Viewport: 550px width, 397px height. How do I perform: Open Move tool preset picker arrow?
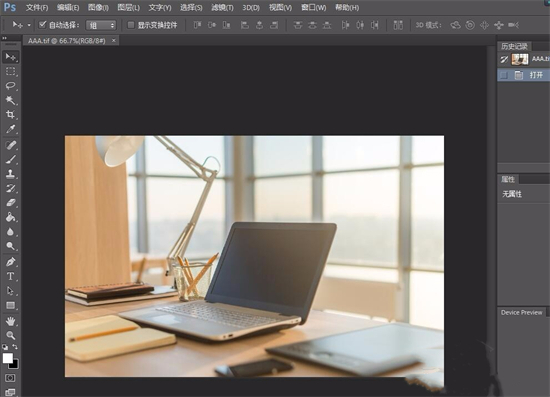click(x=29, y=25)
